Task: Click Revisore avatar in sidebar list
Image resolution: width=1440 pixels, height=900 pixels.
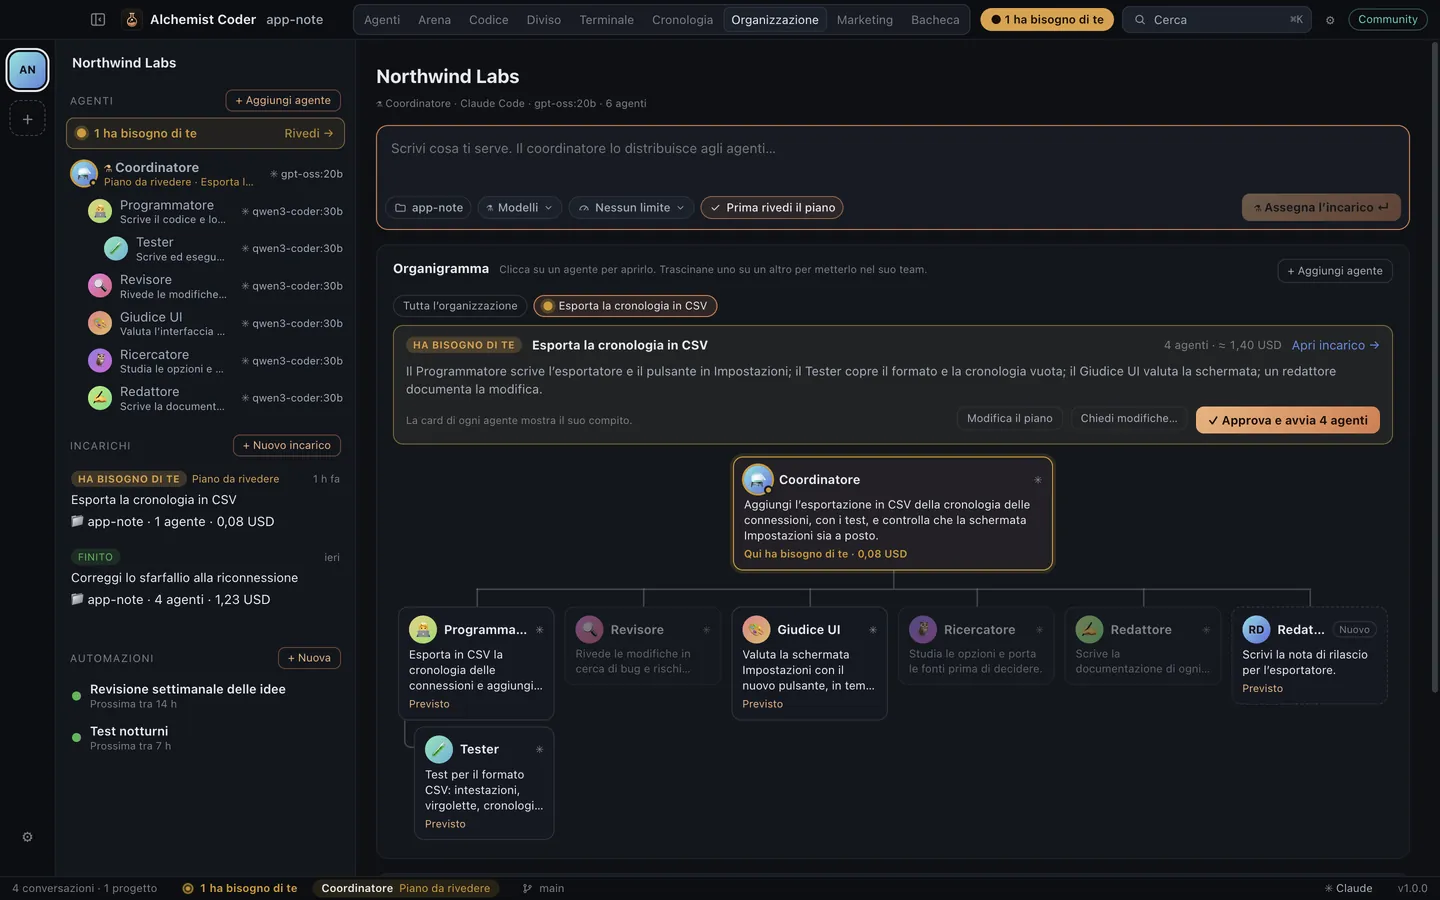Action: tap(100, 286)
